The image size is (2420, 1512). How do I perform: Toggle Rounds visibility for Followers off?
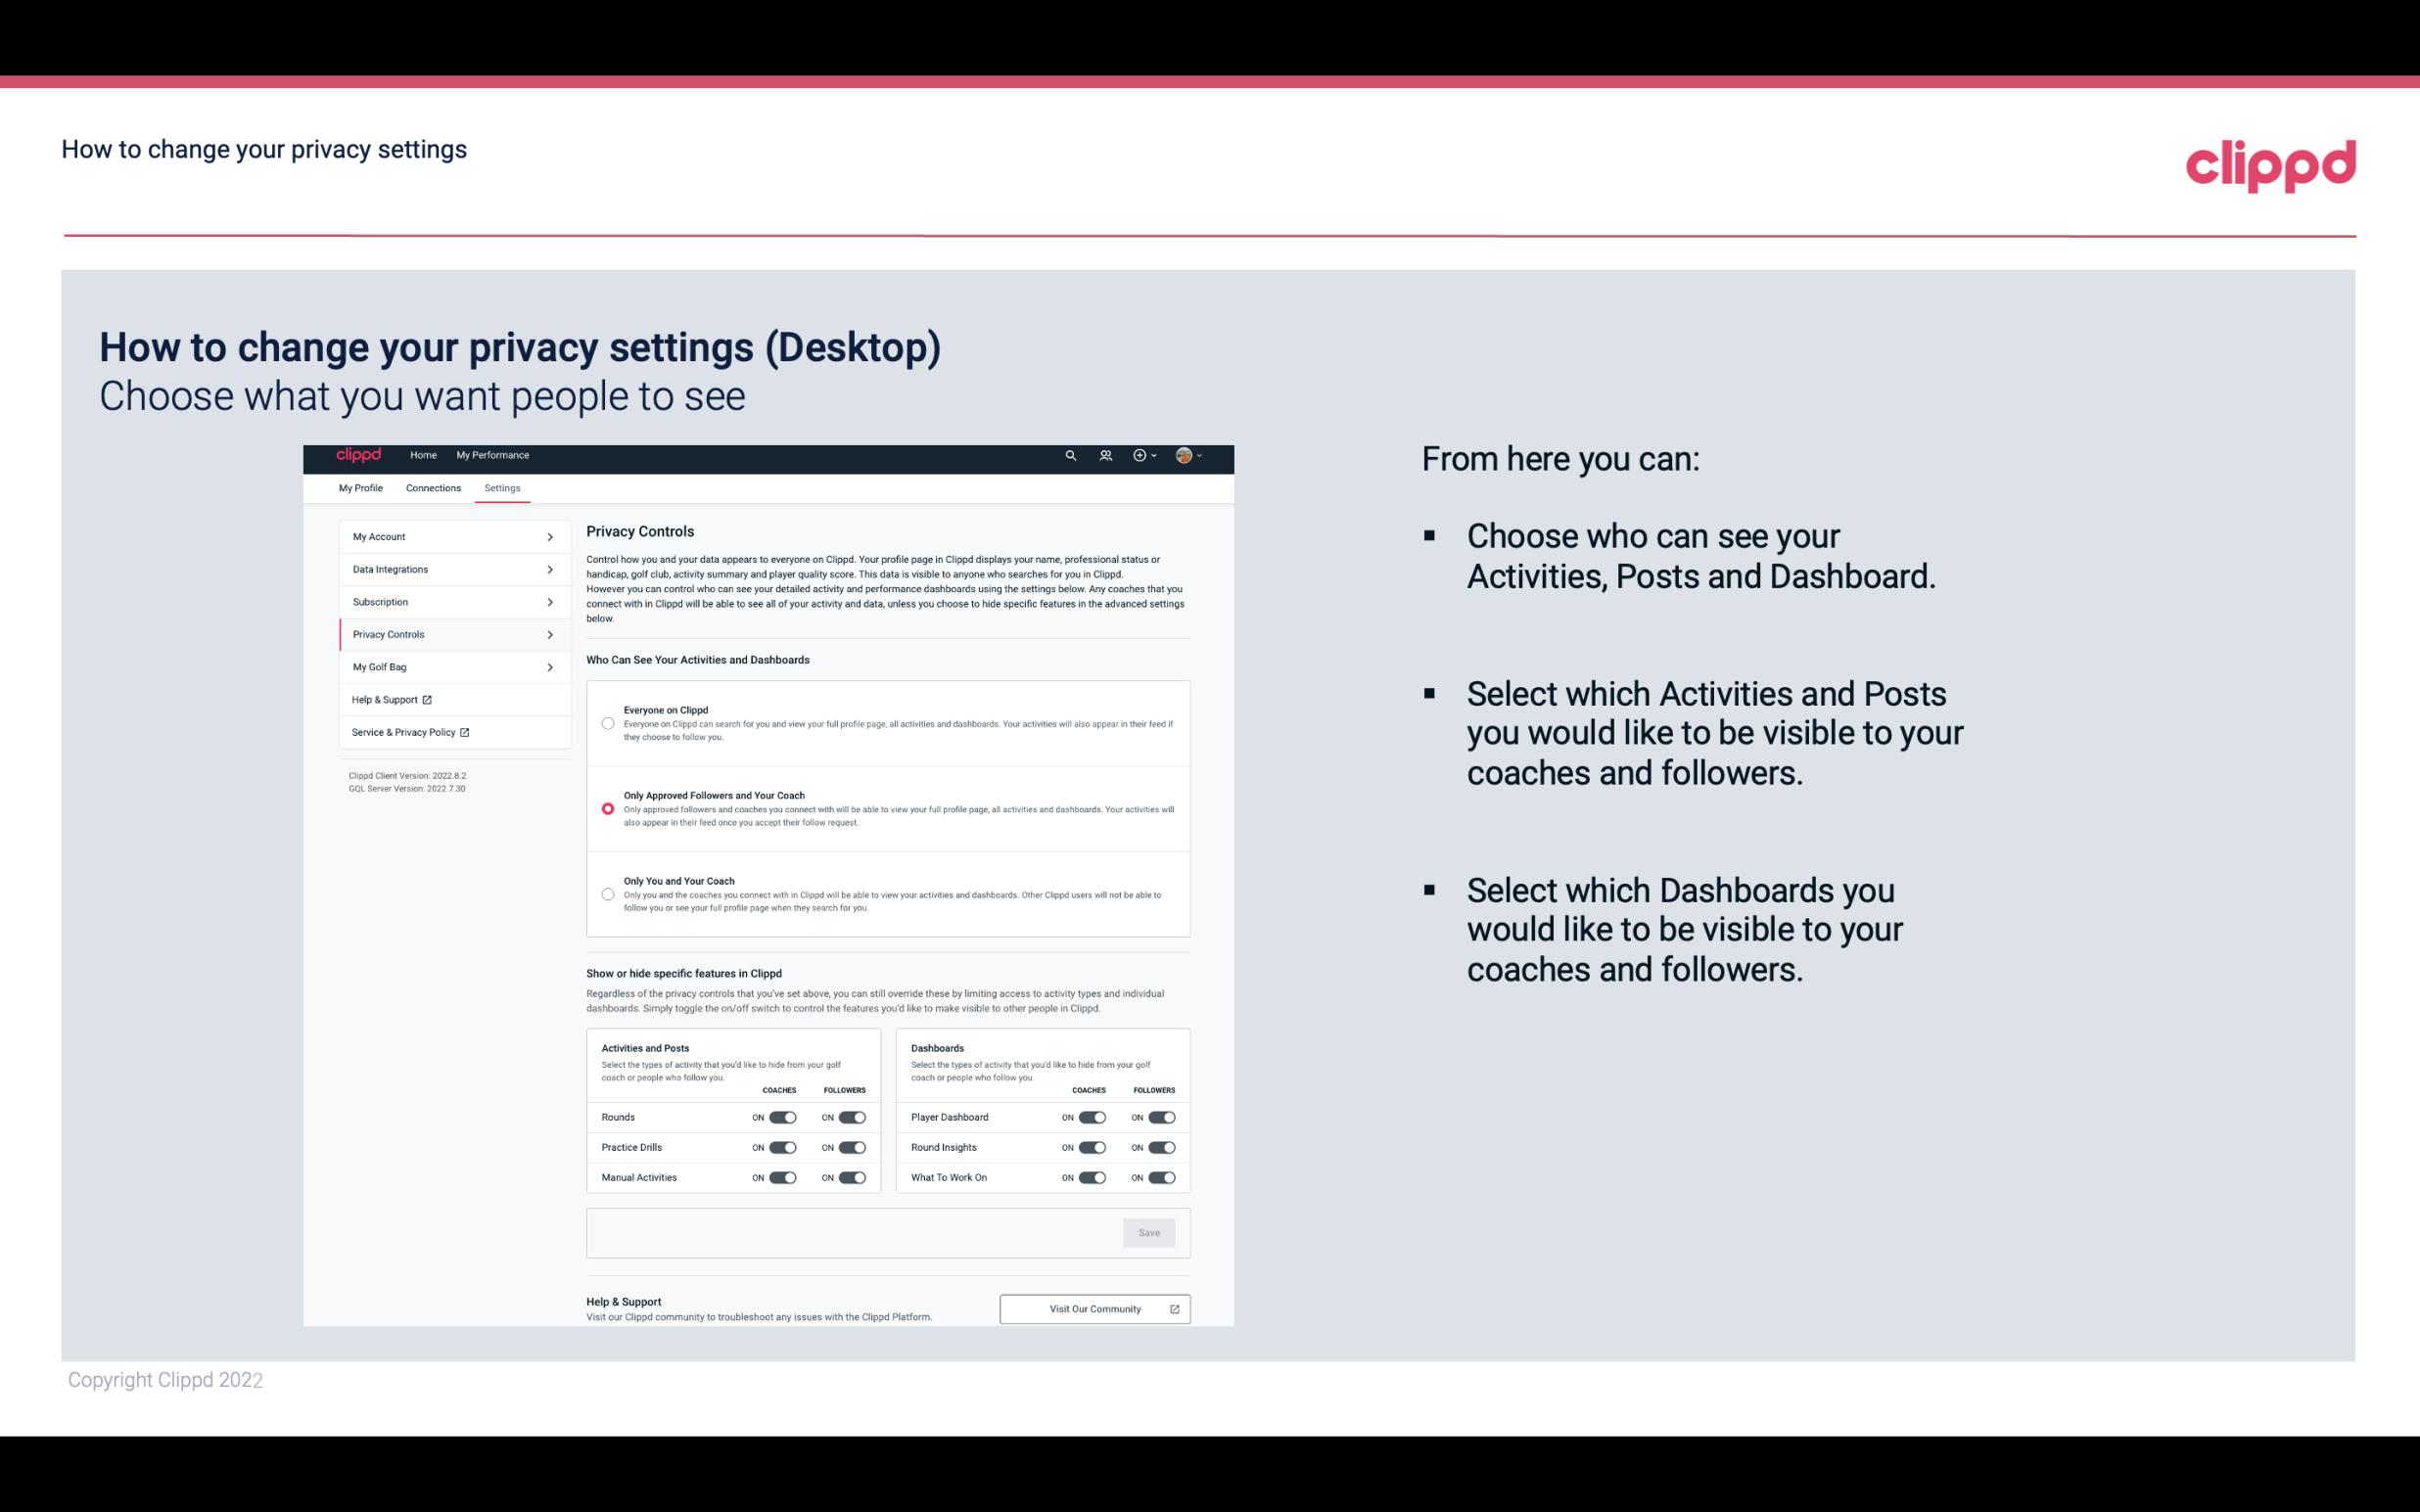click(x=852, y=1117)
